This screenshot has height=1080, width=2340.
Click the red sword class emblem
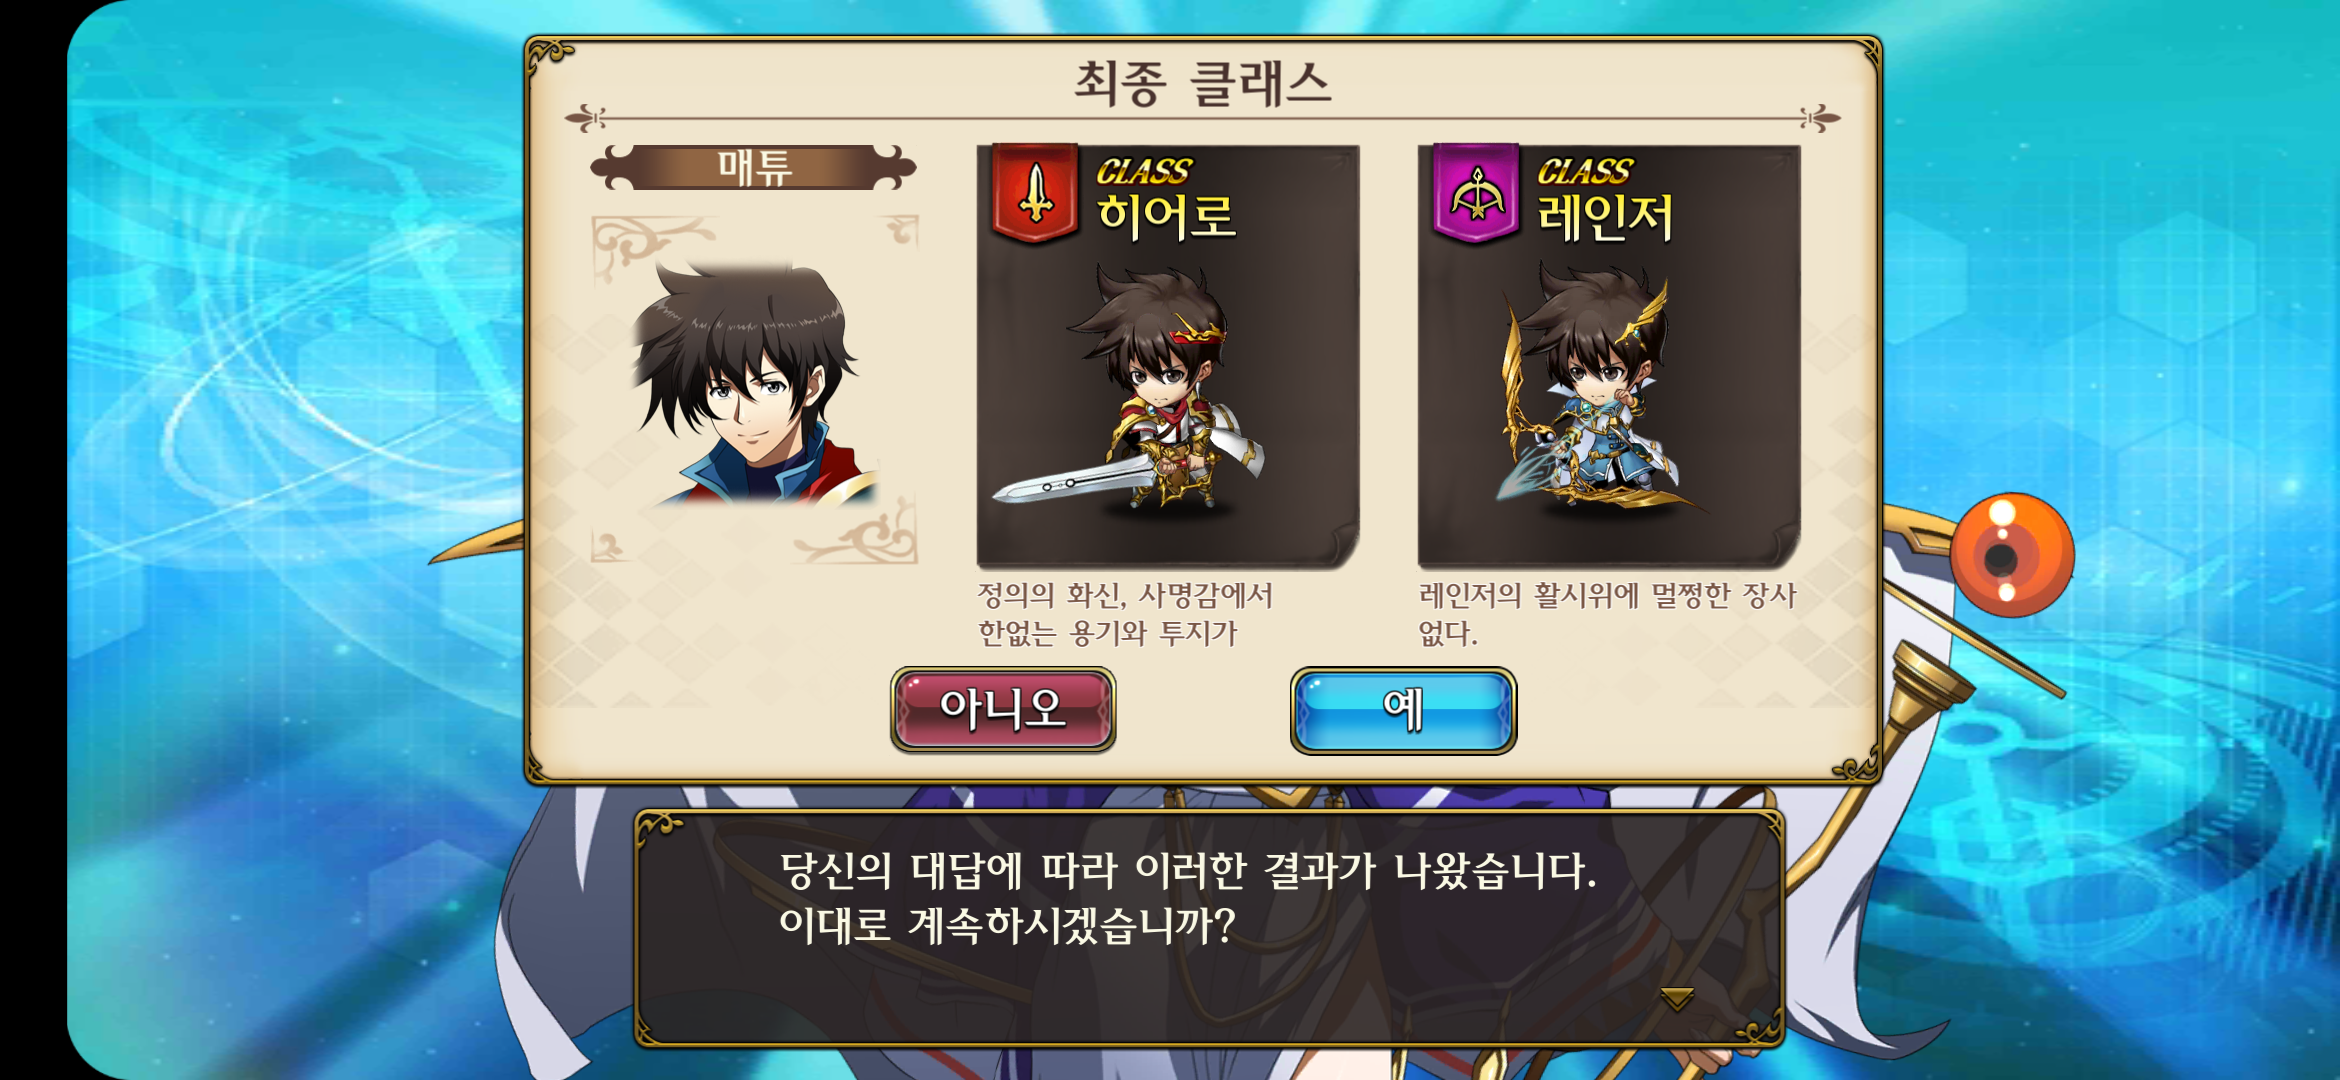[1035, 192]
